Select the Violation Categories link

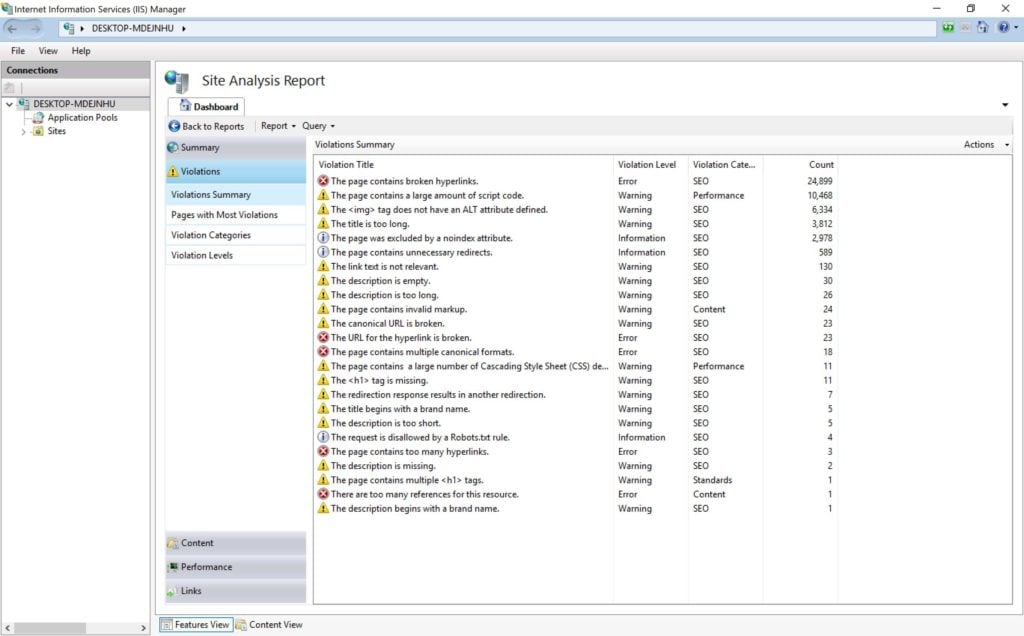click(x=211, y=235)
